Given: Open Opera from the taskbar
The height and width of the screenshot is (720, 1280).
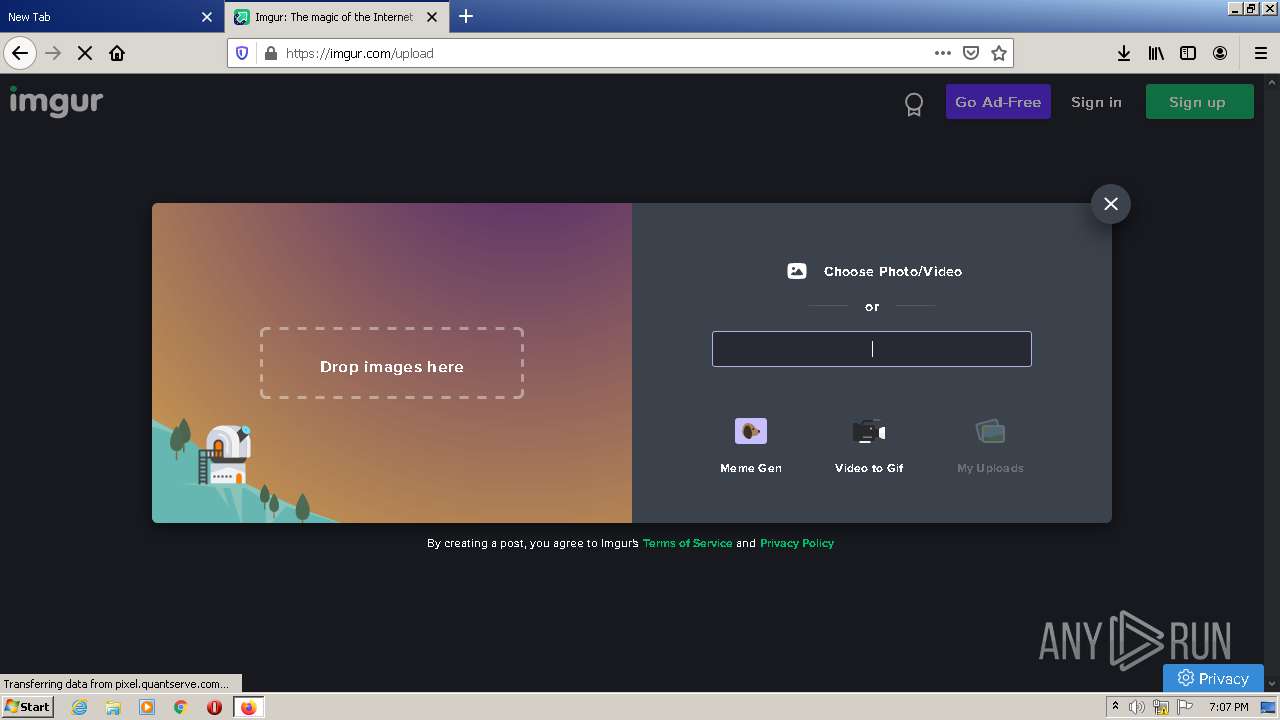Looking at the screenshot, I should click(x=214, y=707).
